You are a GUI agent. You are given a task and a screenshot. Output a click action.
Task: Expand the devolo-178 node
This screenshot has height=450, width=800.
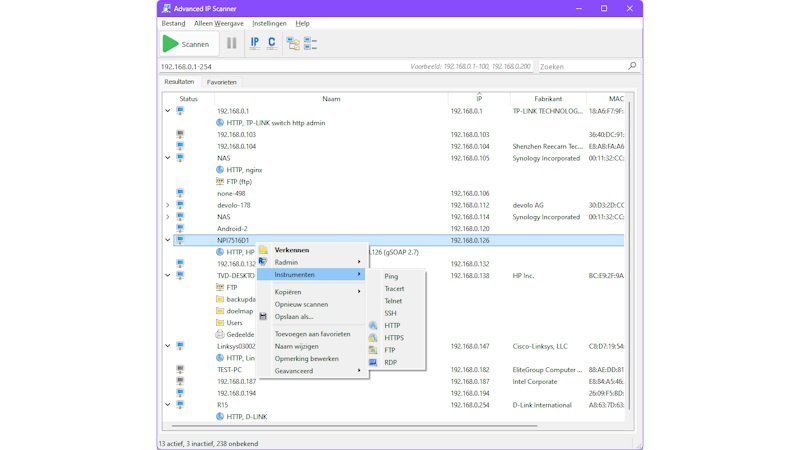click(x=167, y=205)
